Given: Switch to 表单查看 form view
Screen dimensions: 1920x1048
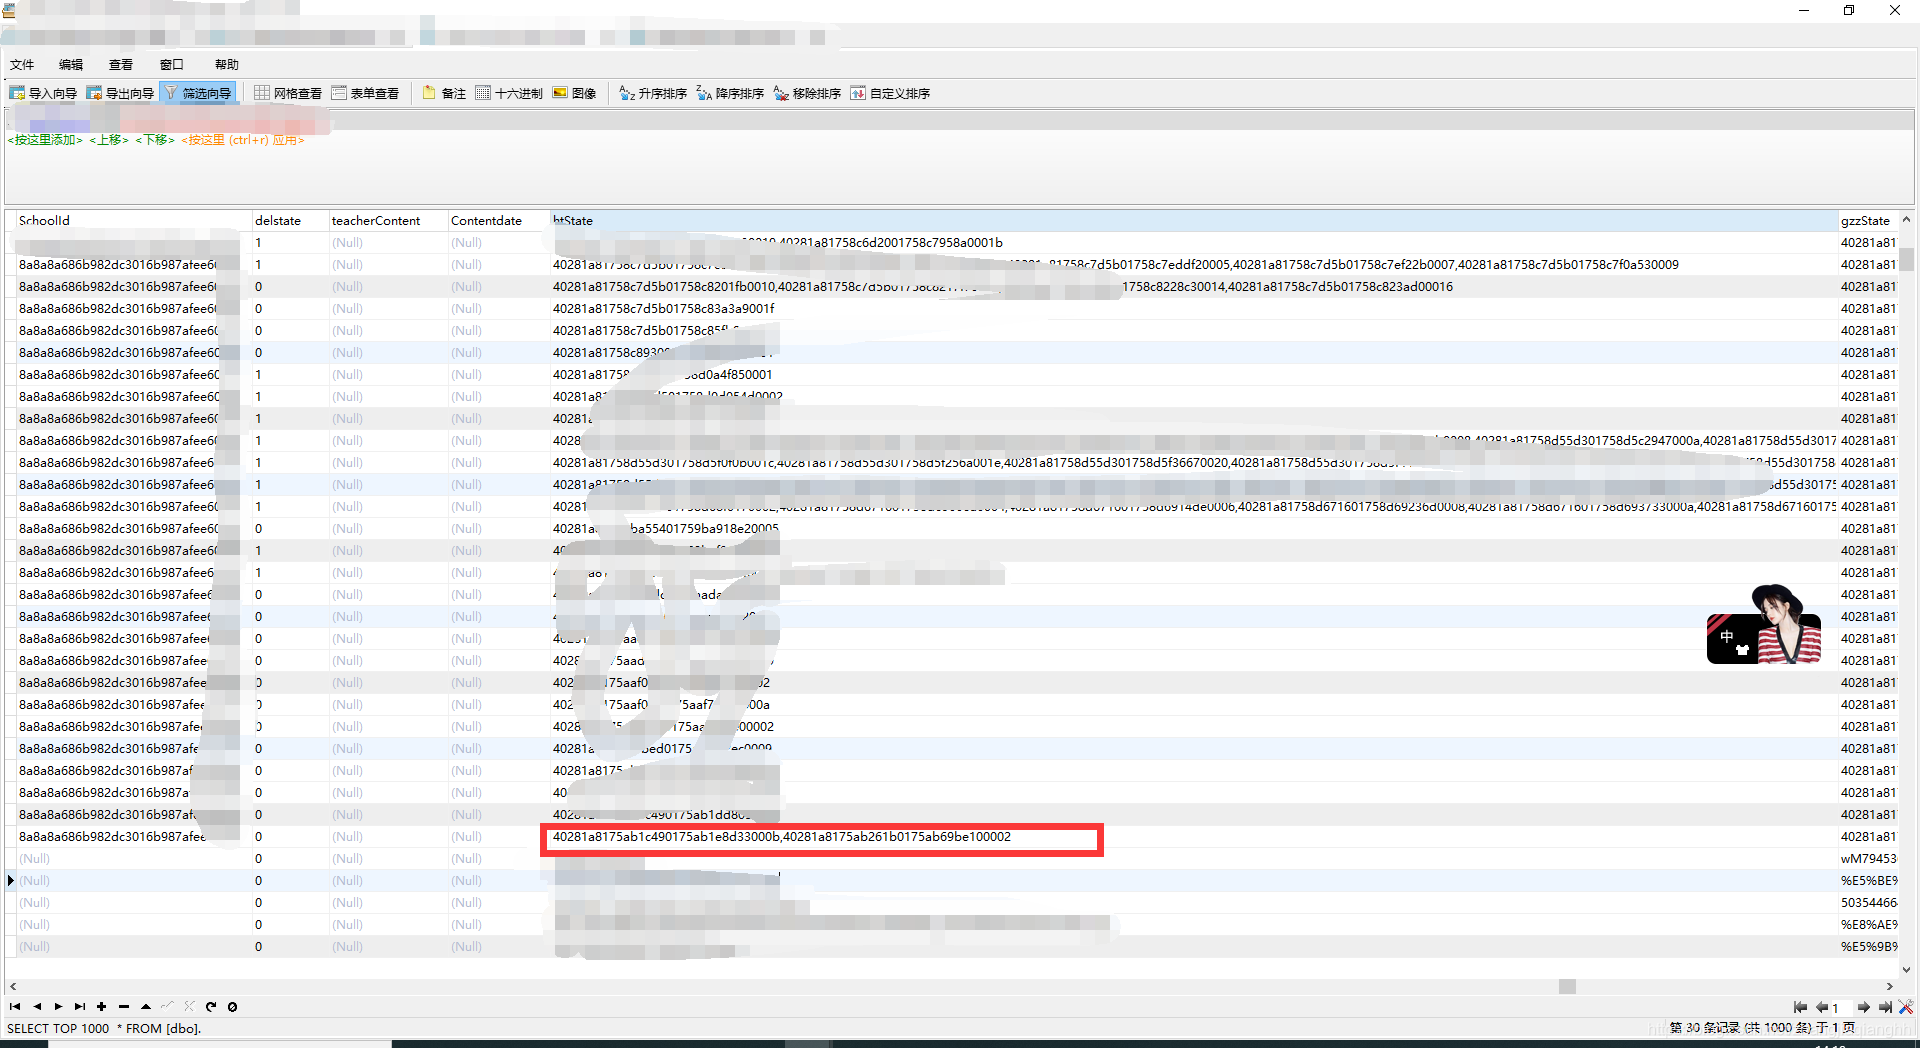Looking at the screenshot, I should (x=365, y=93).
